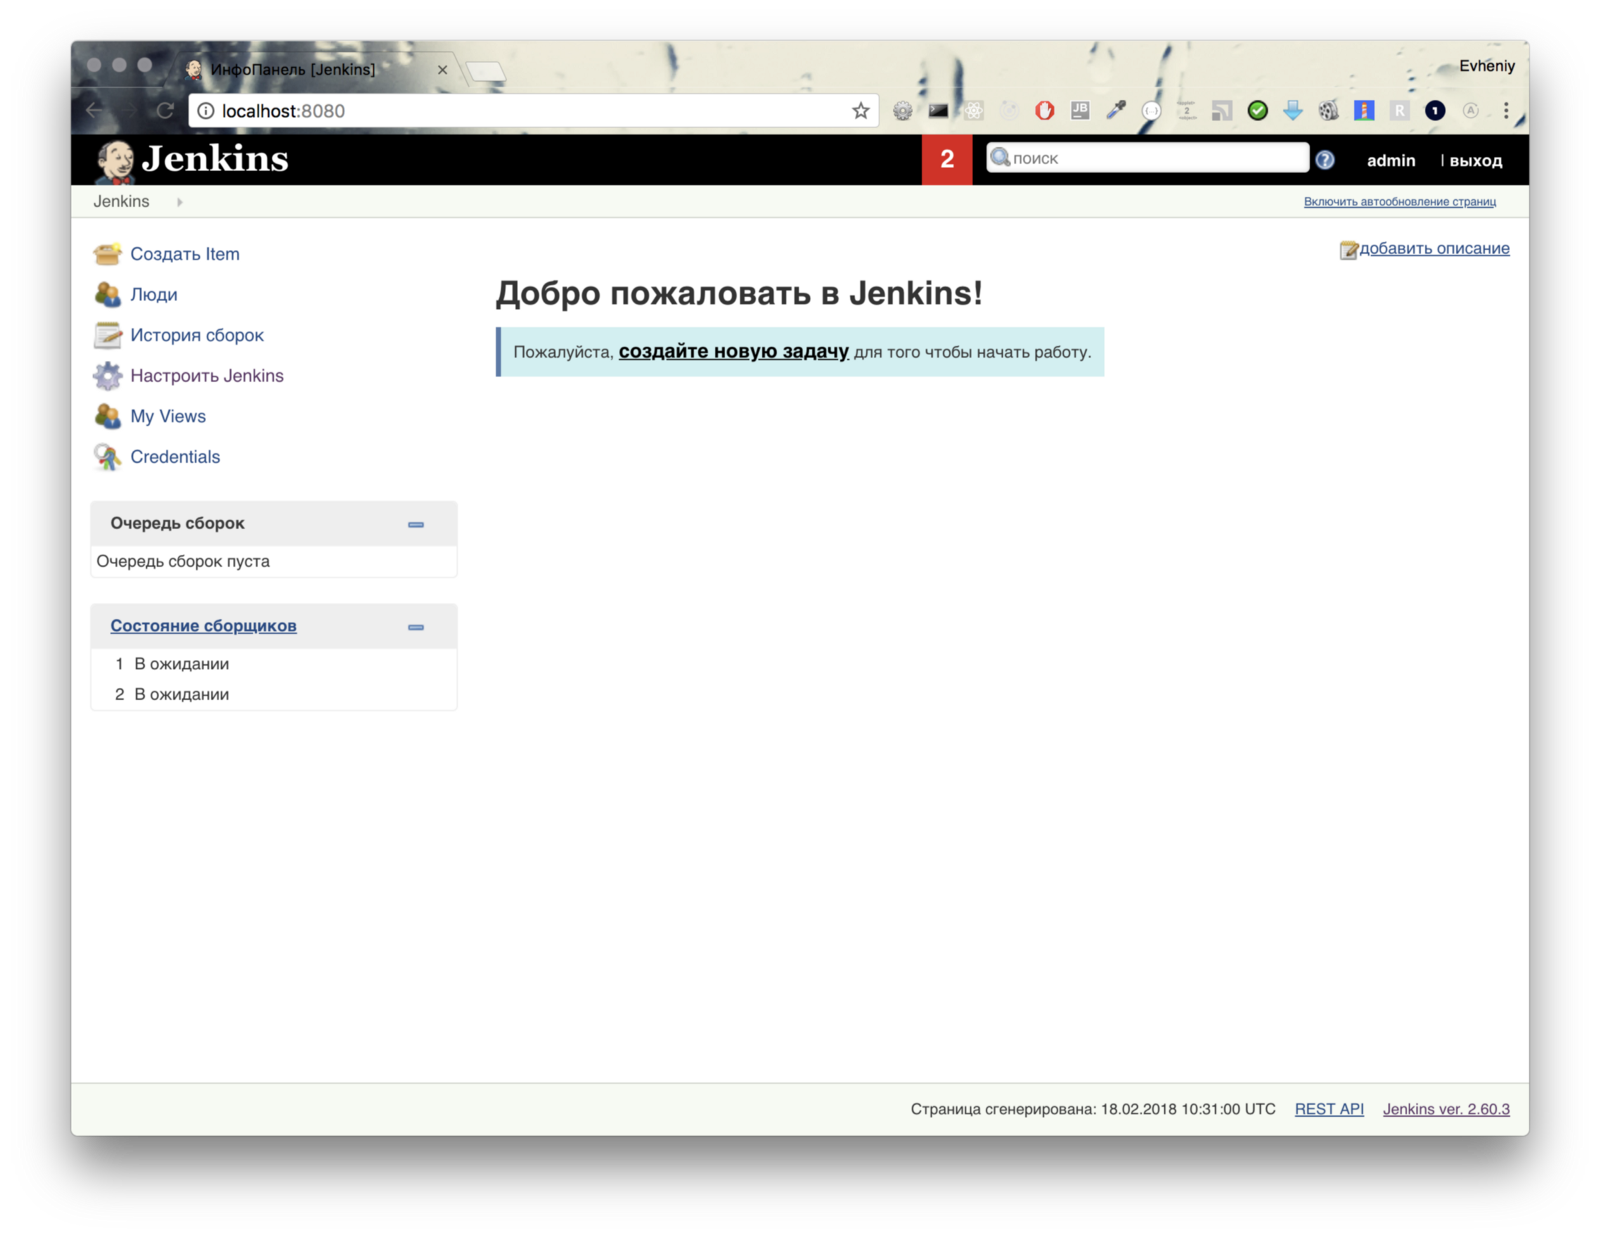Click the search help question-mark icon

click(x=1325, y=160)
